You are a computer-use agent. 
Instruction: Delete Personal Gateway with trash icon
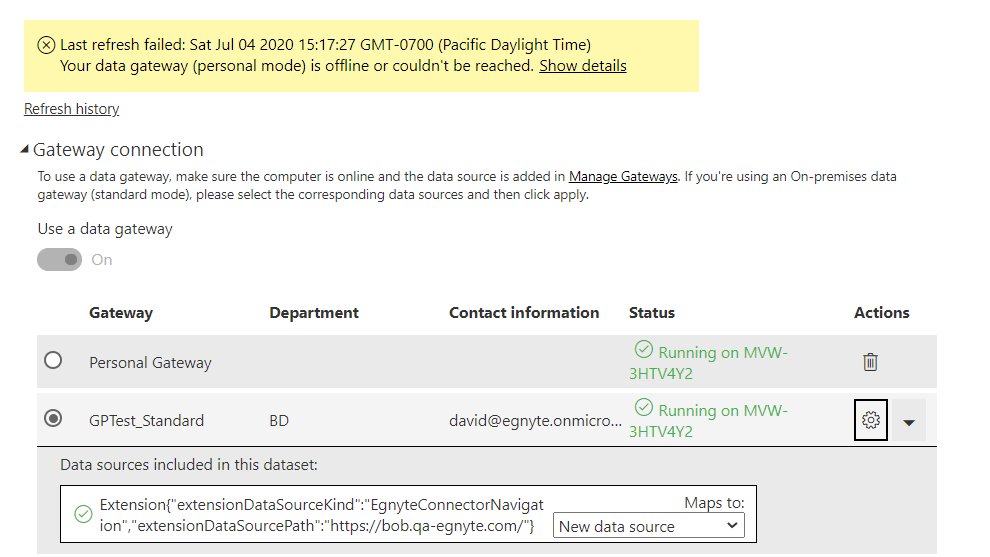tap(870, 362)
